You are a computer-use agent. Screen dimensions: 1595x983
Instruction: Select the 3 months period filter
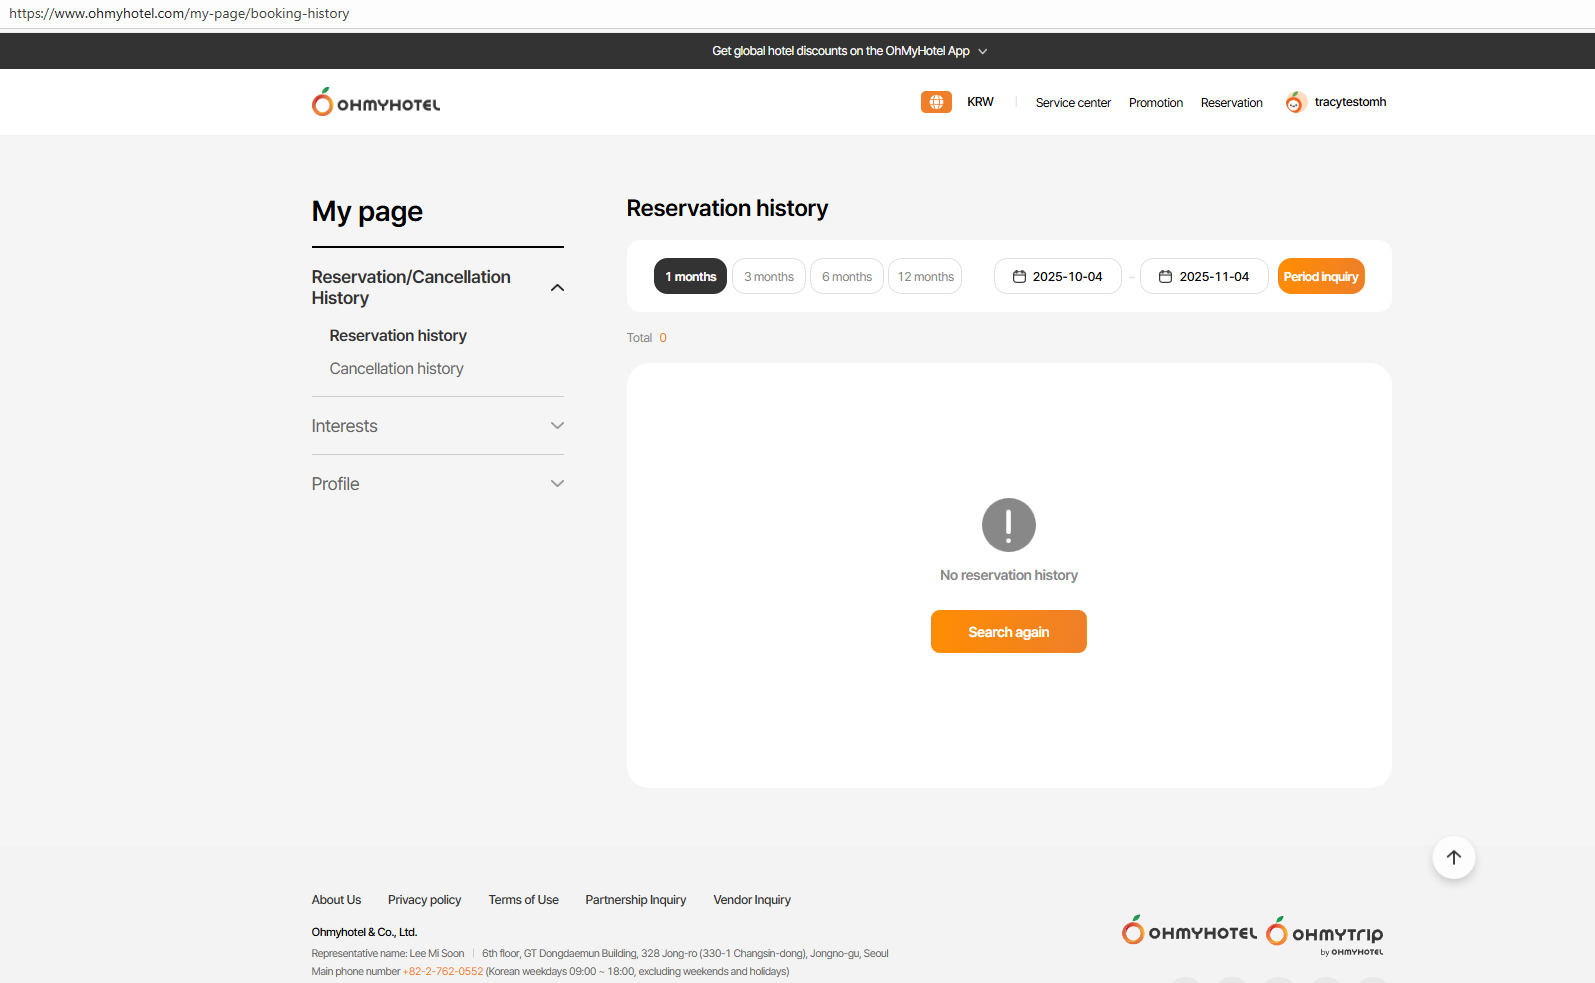click(x=769, y=276)
